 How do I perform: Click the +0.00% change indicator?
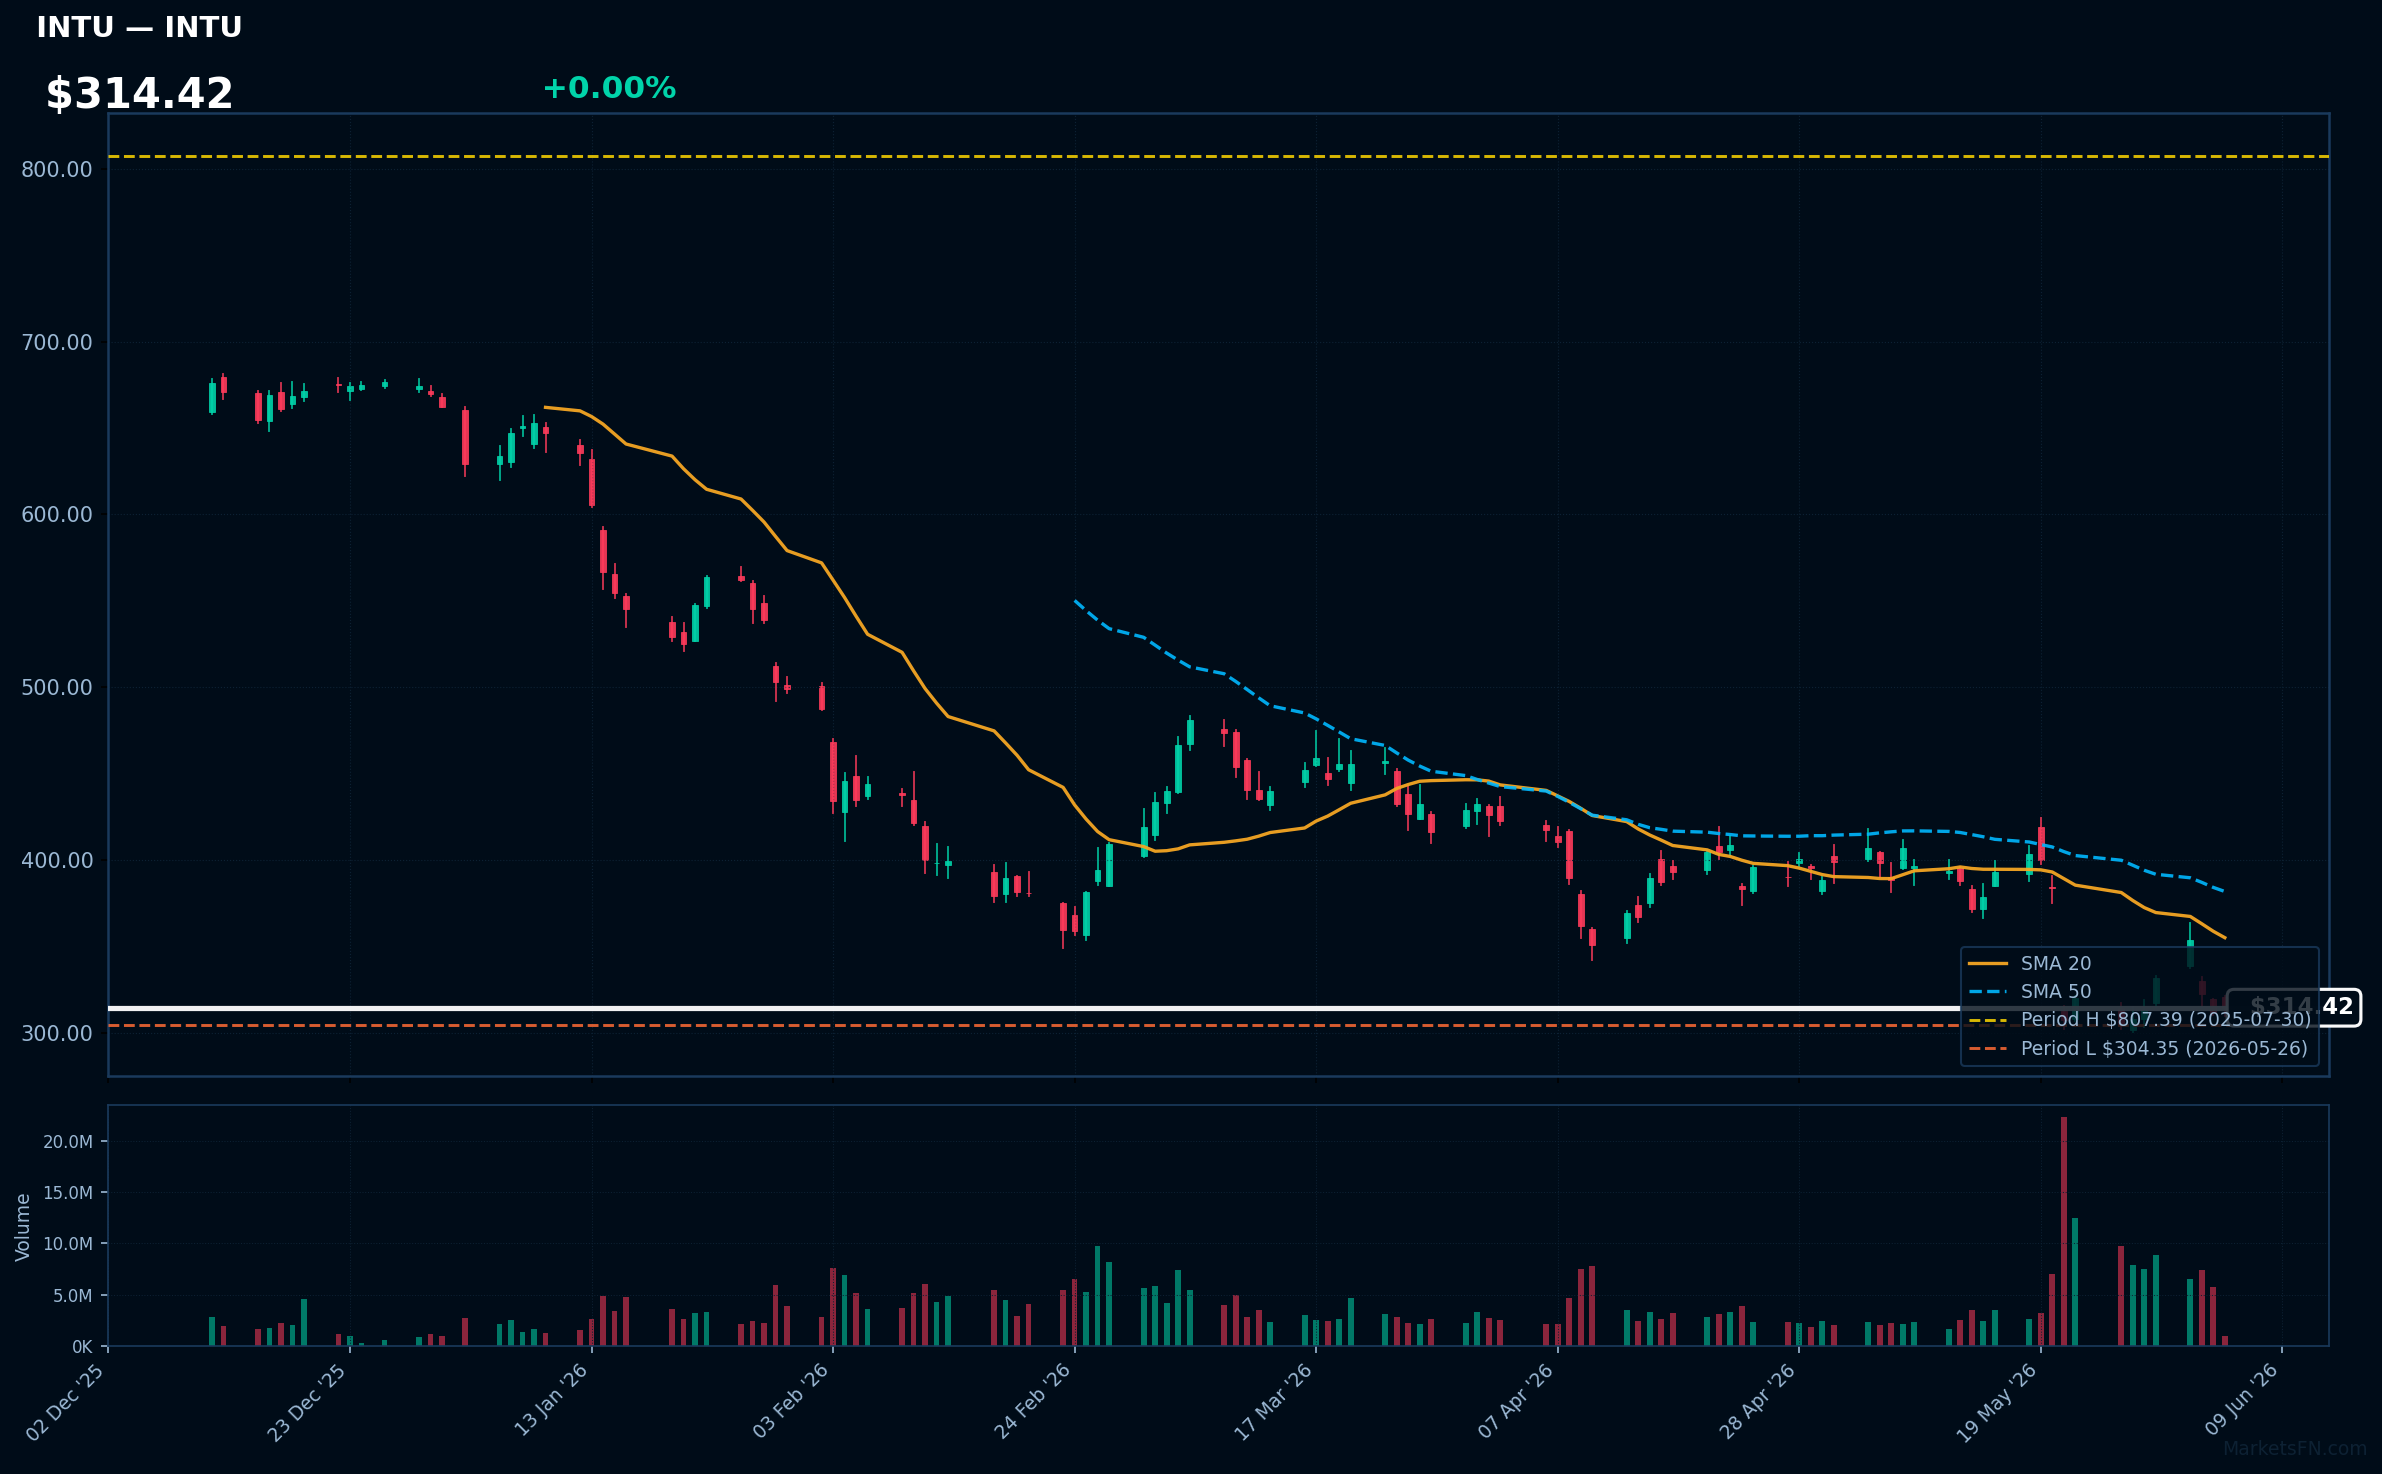point(609,88)
